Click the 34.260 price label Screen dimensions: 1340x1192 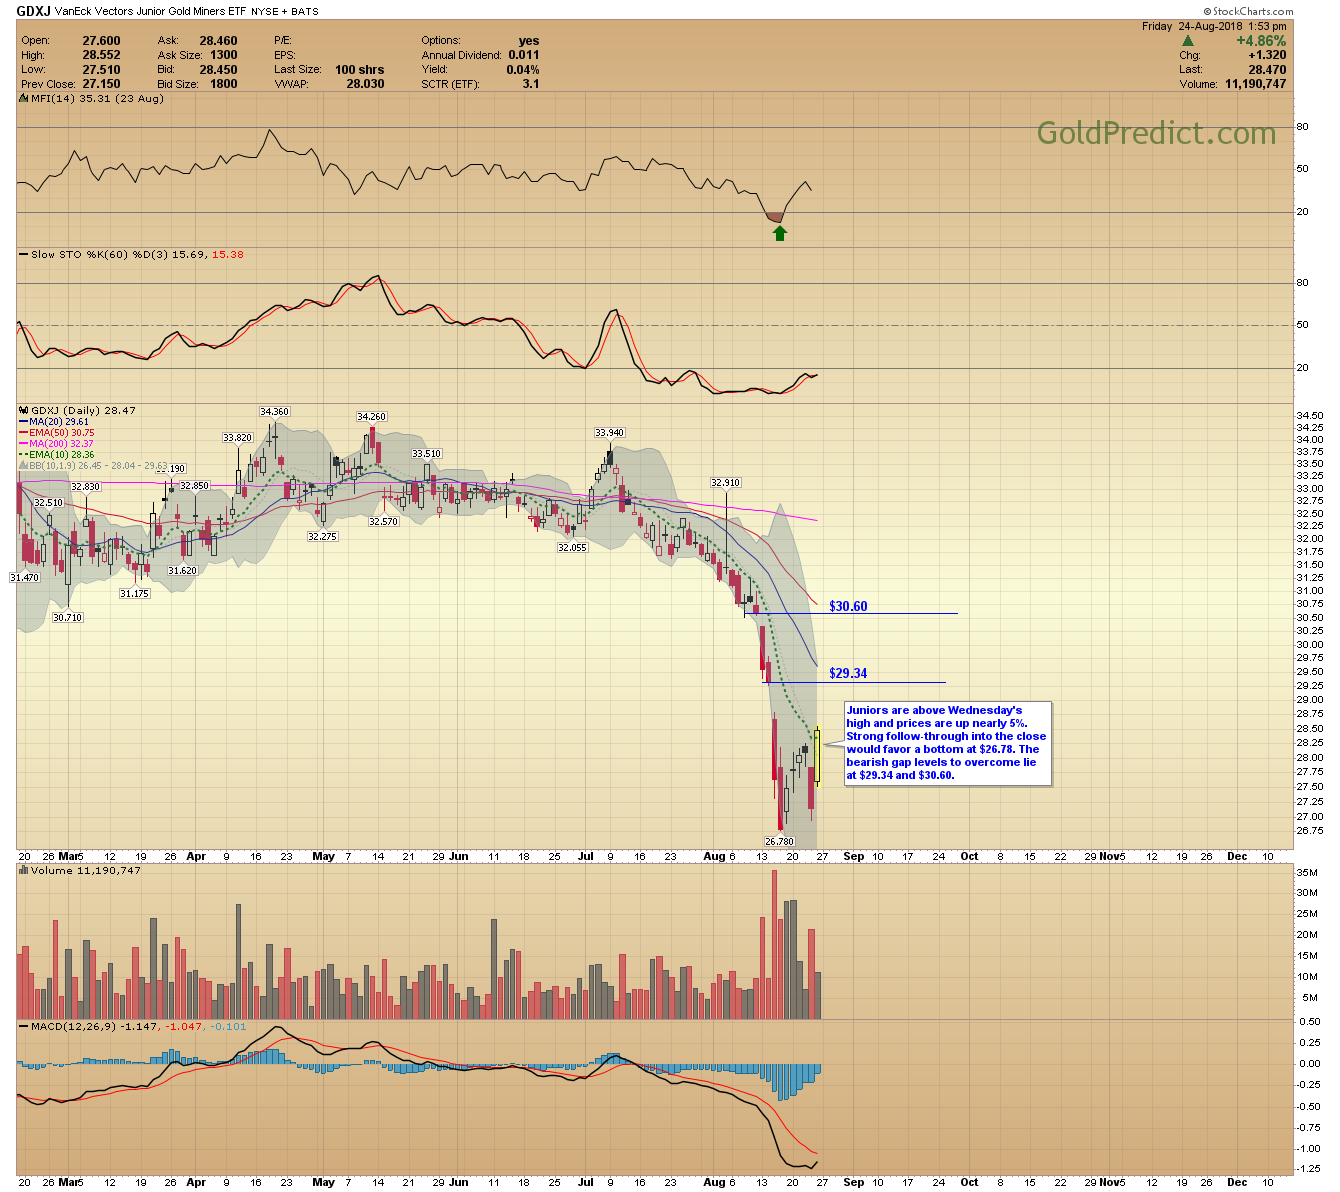pyautogui.click(x=371, y=417)
